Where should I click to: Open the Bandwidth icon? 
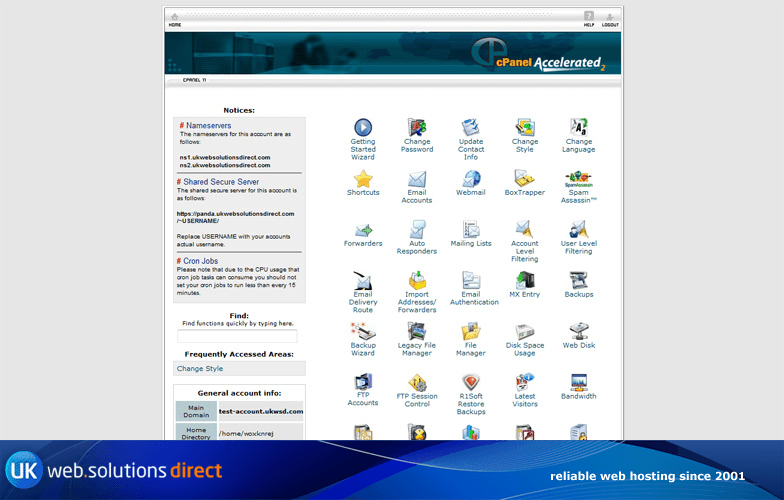578,382
